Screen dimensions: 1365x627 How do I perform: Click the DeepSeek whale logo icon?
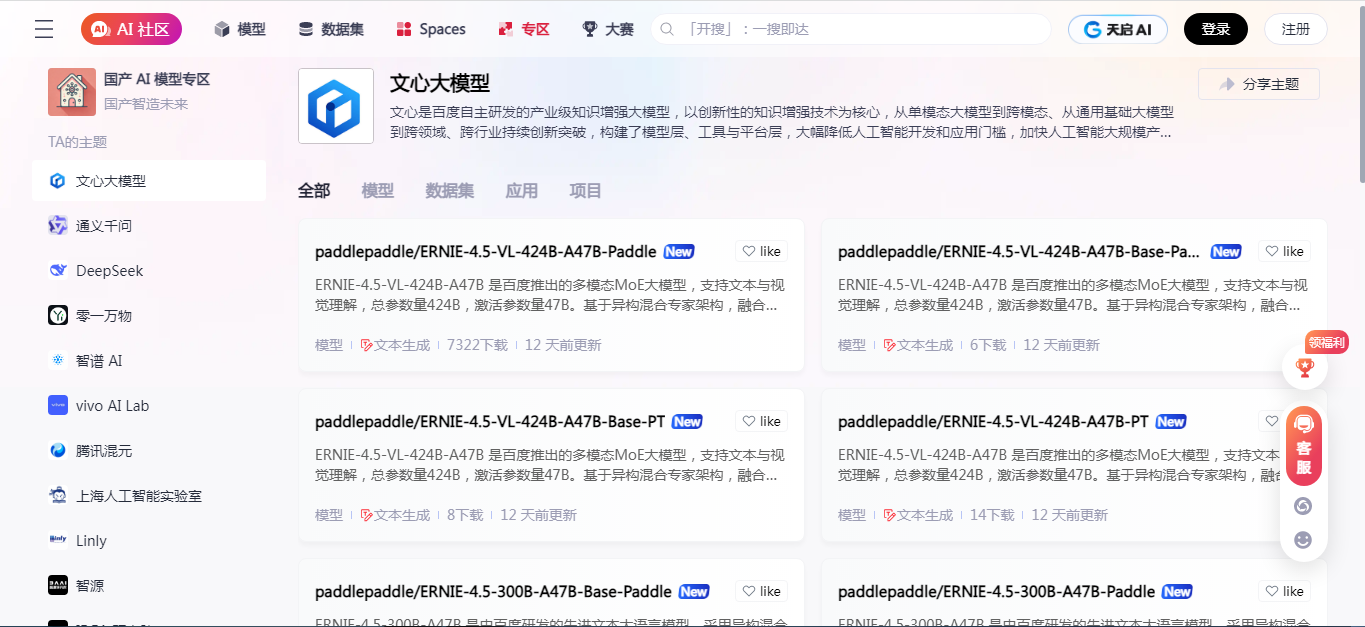[58, 271]
